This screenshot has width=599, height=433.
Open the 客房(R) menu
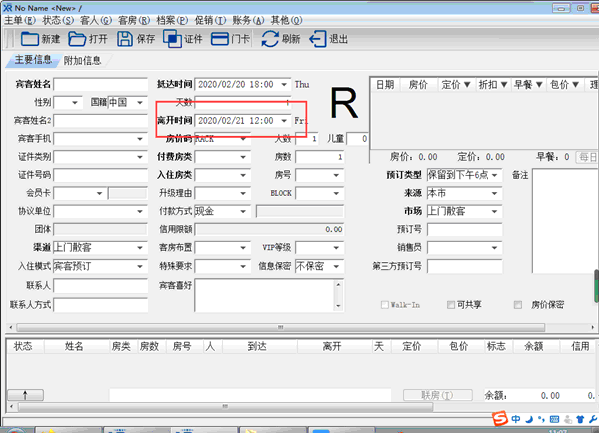[x=134, y=20]
